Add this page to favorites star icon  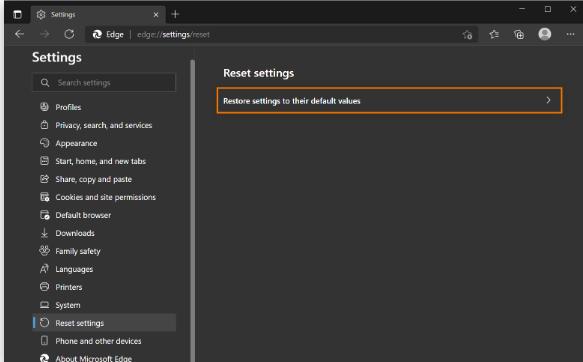coord(467,35)
